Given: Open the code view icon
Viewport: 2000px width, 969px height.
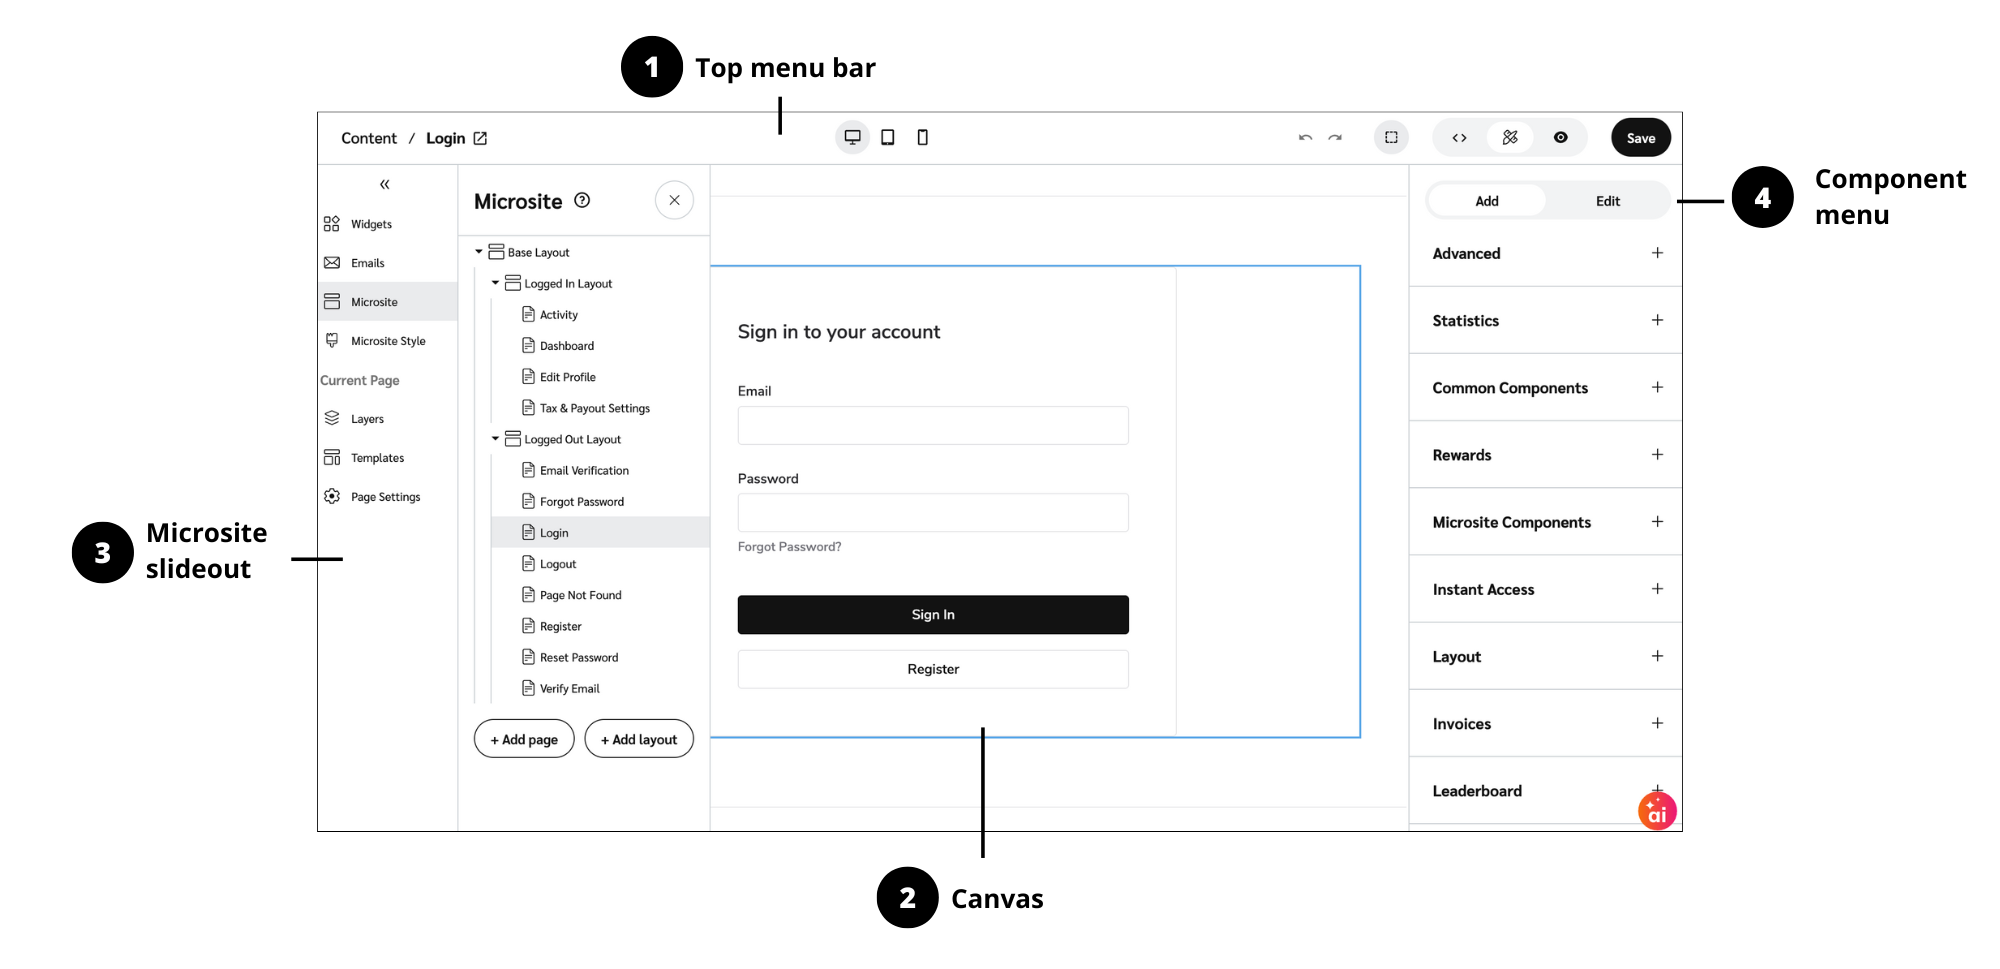Looking at the screenshot, I should (x=1459, y=138).
